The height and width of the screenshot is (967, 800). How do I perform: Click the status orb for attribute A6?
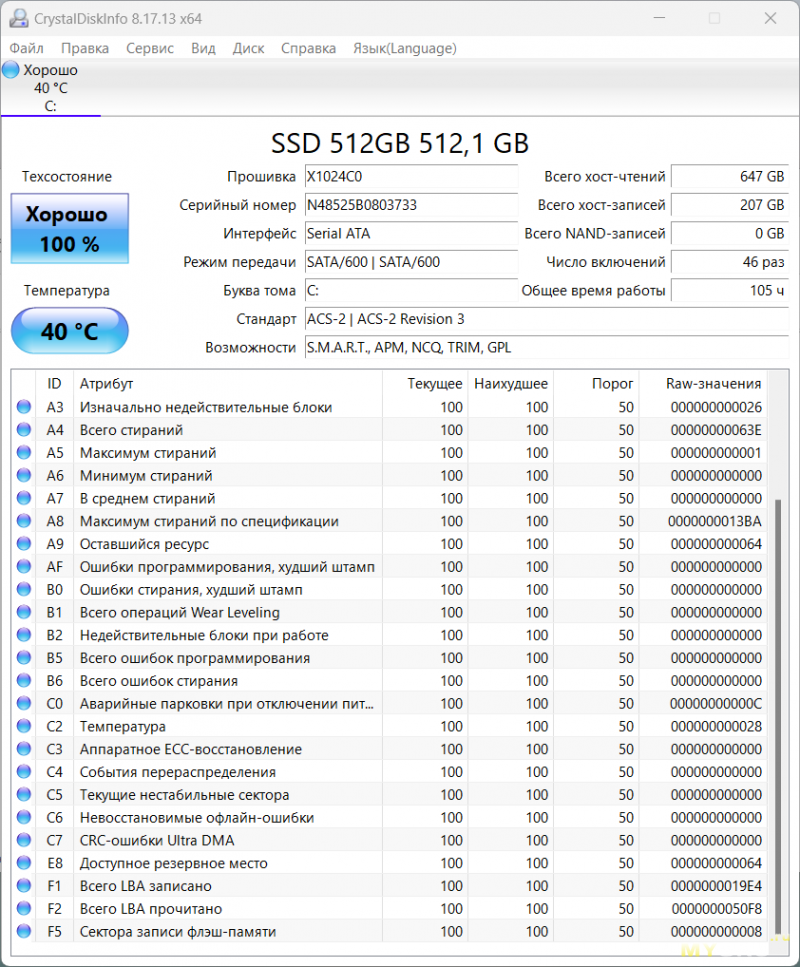tap(24, 475)
